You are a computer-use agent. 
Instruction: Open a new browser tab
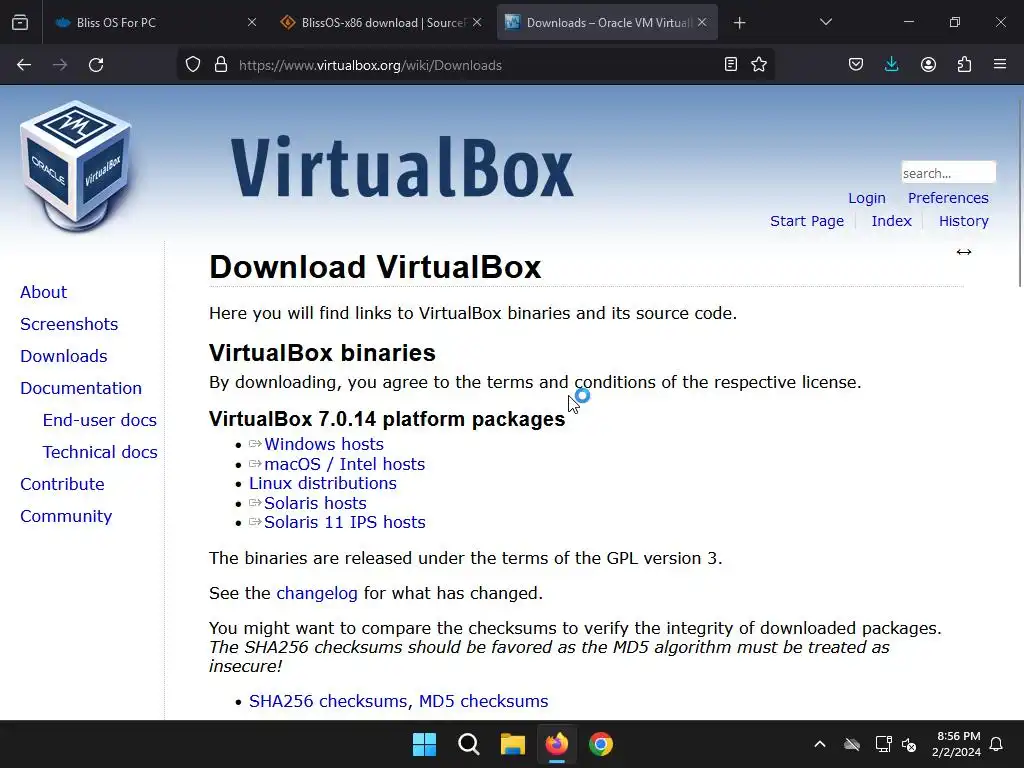point(739,23)
